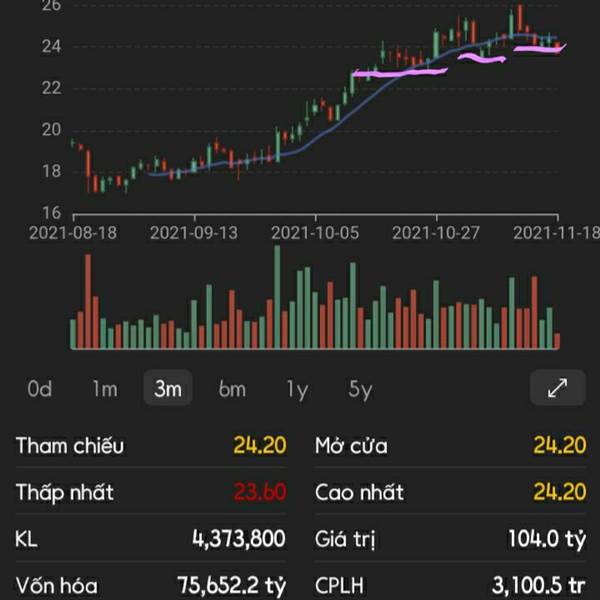Click the price axis label 22
The image size is (600, 600).
click(51, 88)
